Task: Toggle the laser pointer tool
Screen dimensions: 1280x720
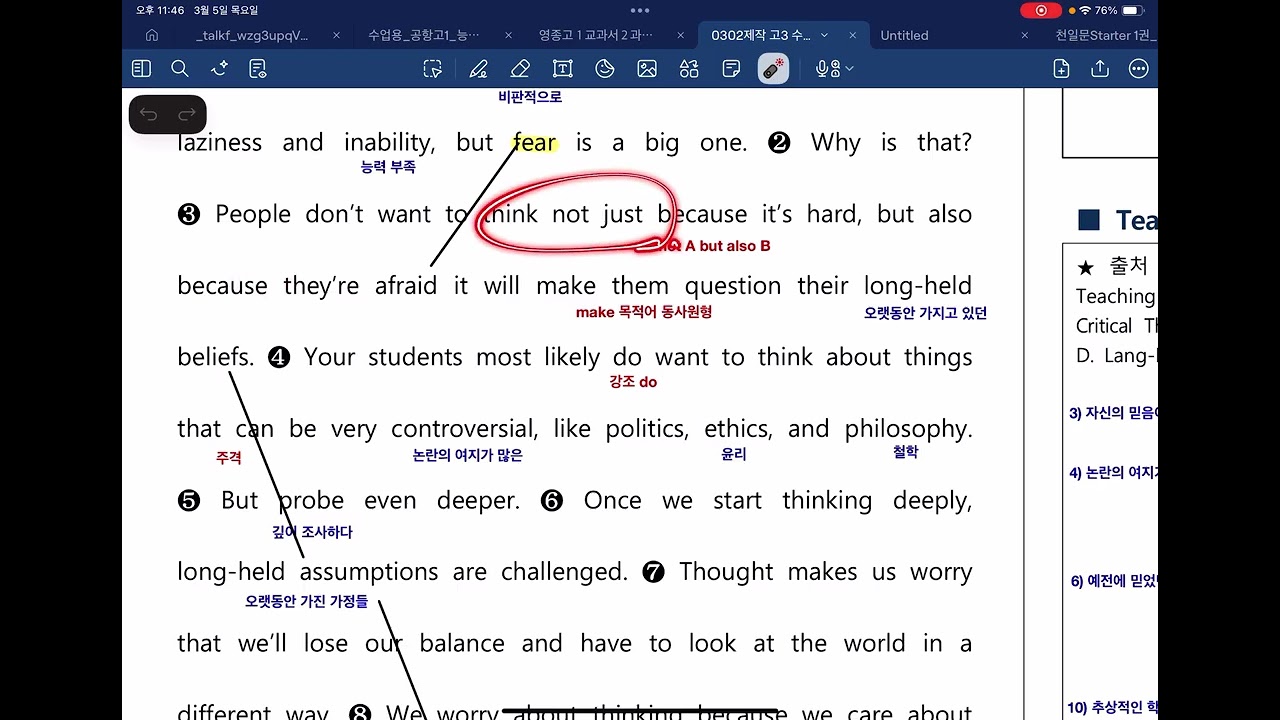Action: pyautogui.click(x=773, y=68)
